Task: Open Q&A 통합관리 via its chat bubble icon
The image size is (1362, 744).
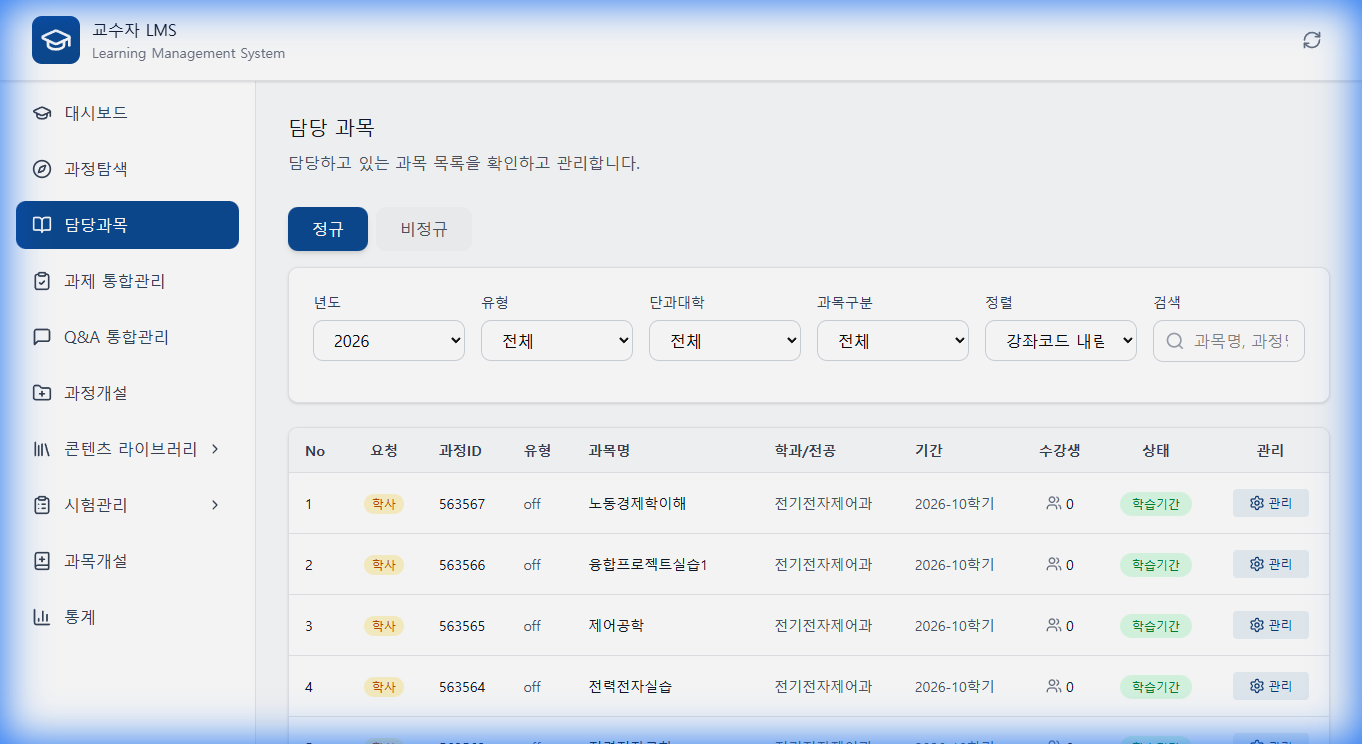Action: point(41,337)
